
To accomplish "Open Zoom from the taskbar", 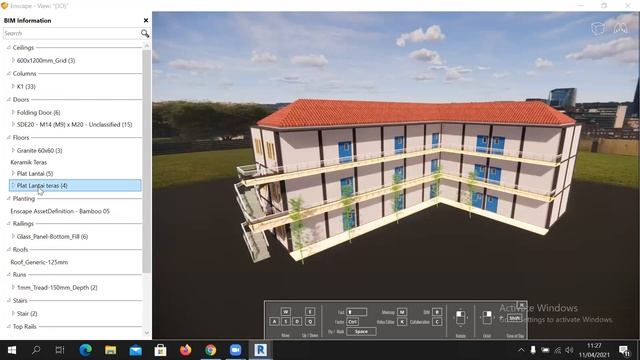I will tap(236, 350).
